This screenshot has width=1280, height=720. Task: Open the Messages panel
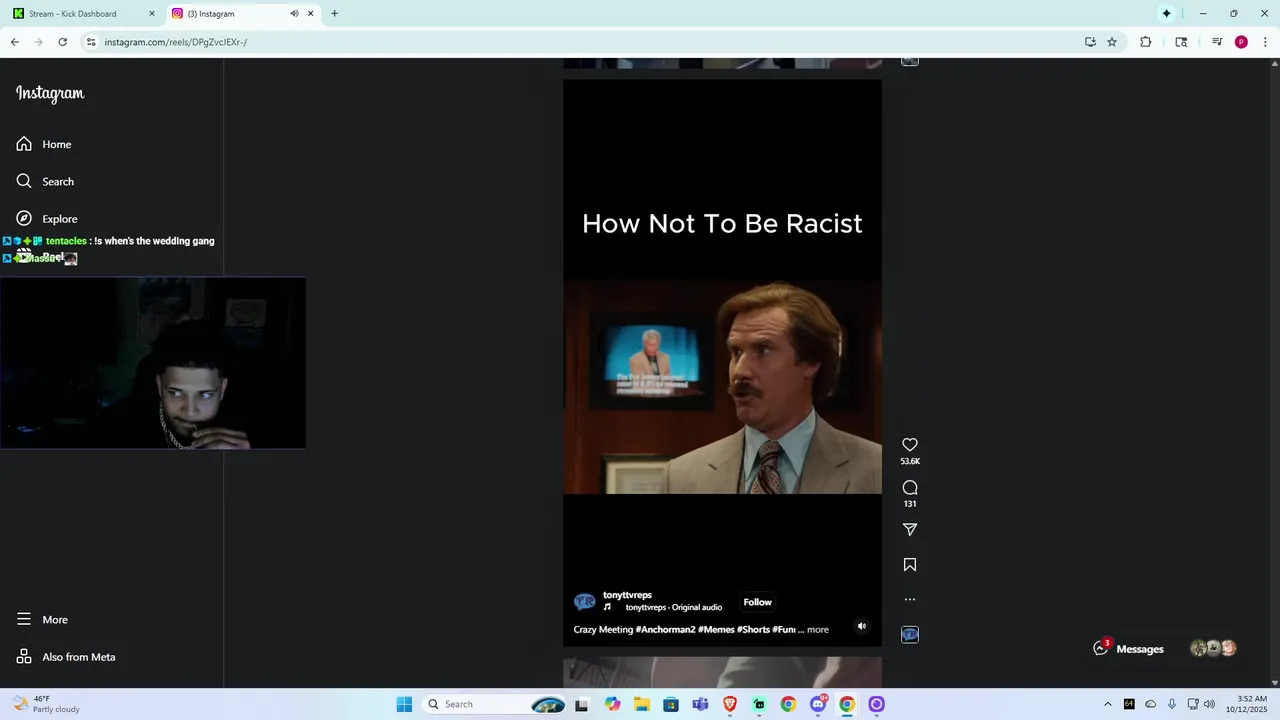pos(1129,648)
